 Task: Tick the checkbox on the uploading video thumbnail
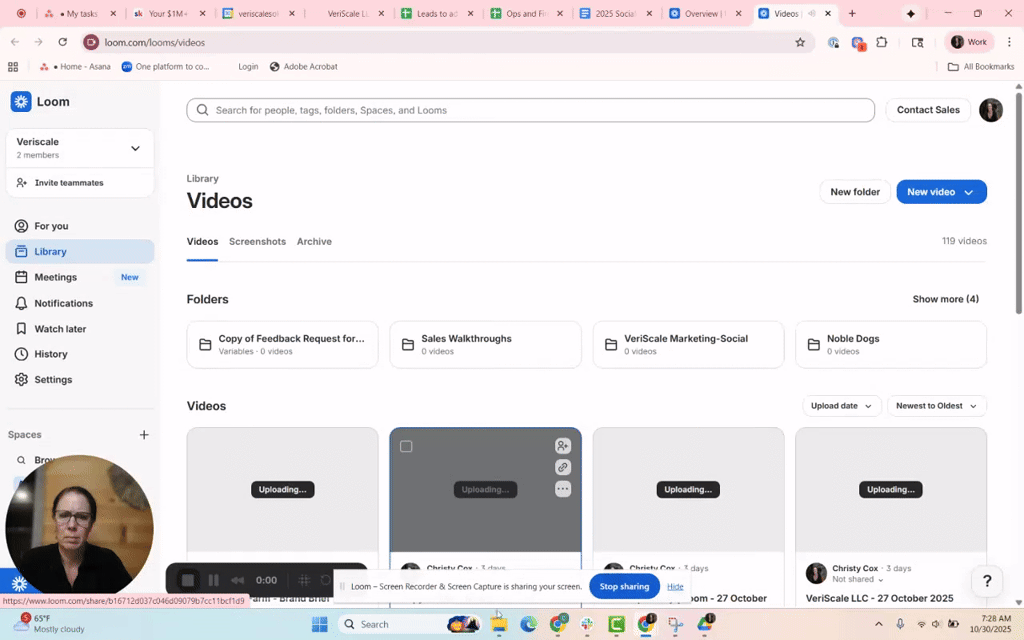(406, 446)
